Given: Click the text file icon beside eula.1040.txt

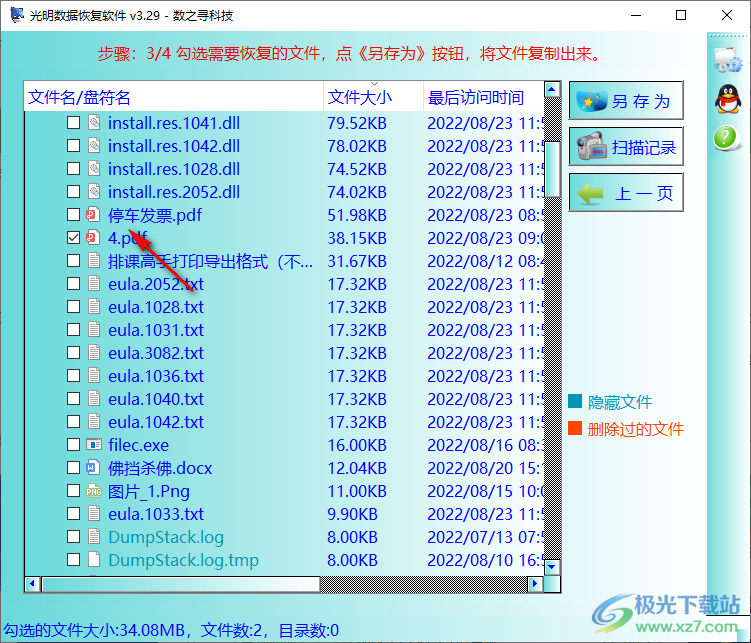Looking at the screenshot, I should click(94, 398).
